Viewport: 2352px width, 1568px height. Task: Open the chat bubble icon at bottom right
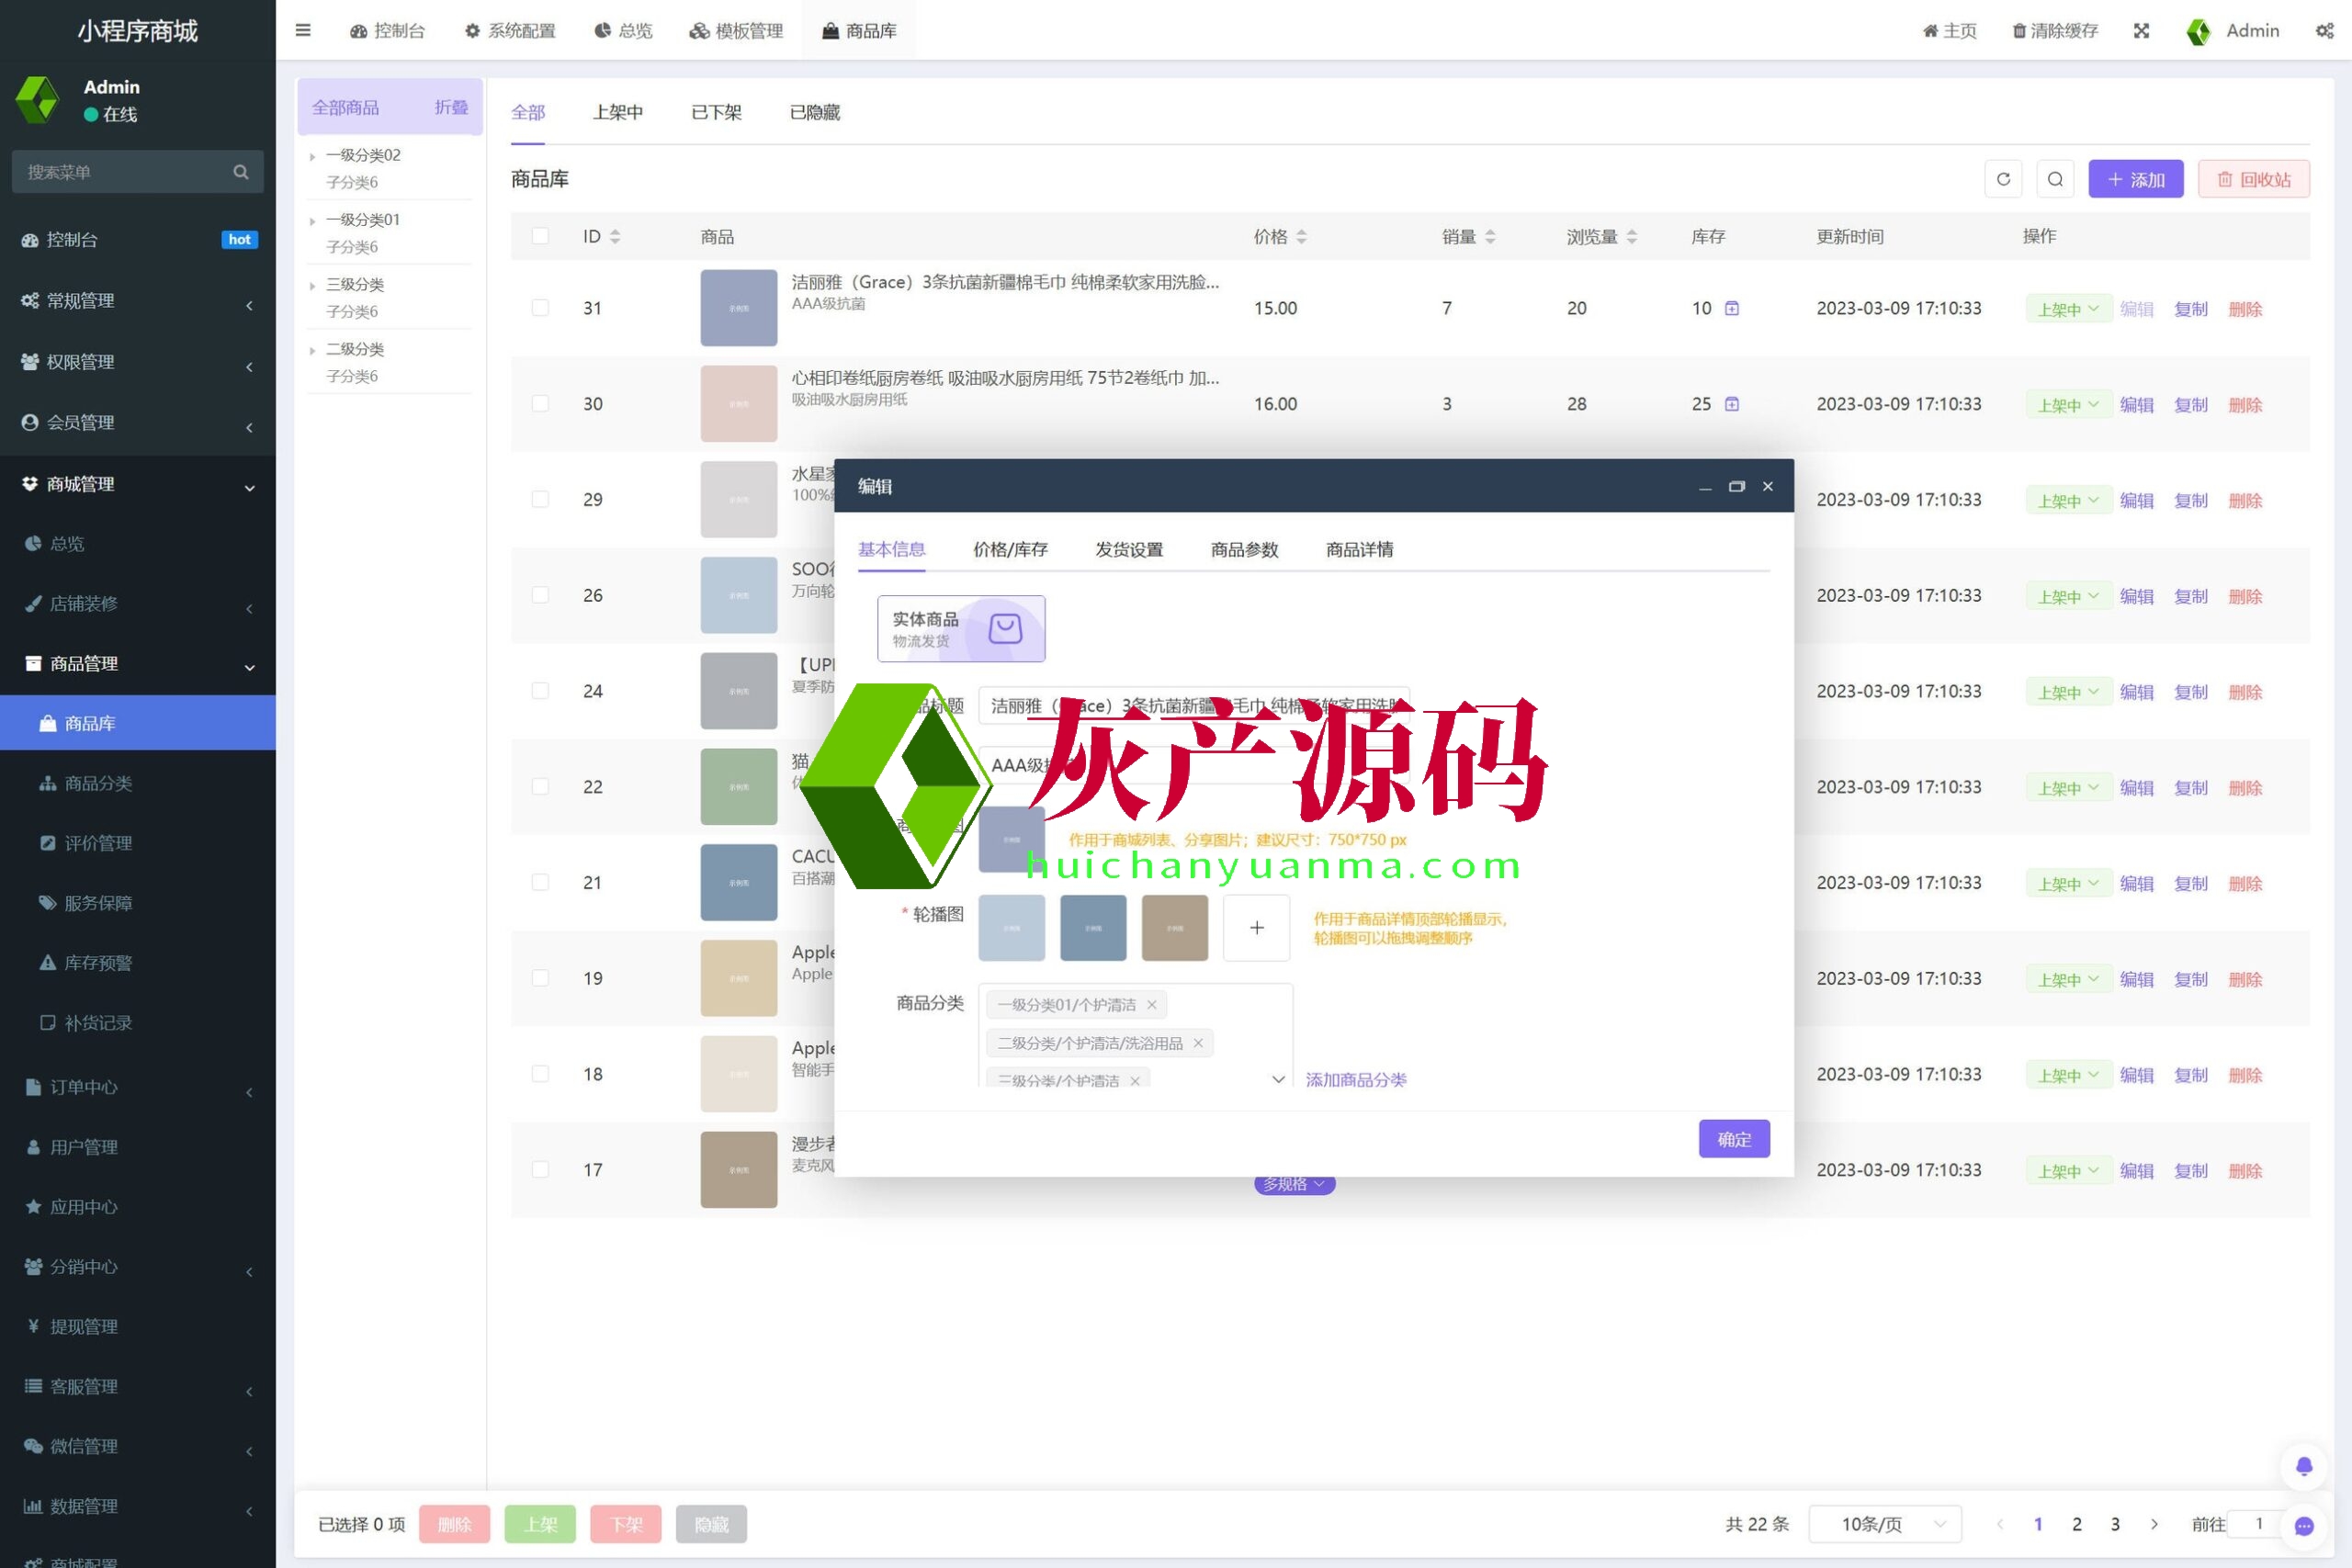click(2304, 1525)
